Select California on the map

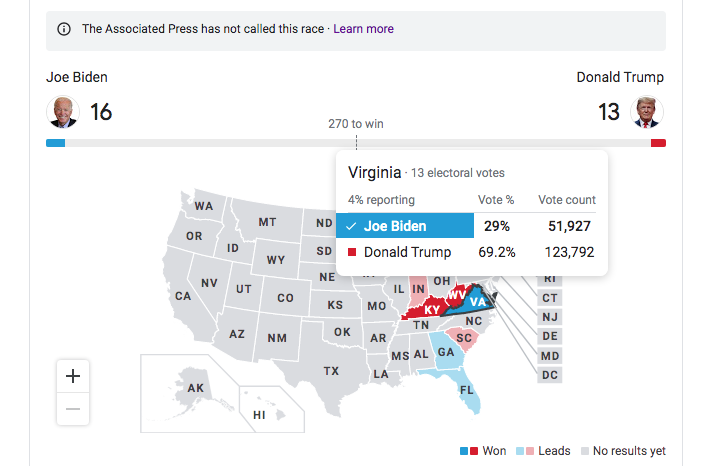coord(185,297)
